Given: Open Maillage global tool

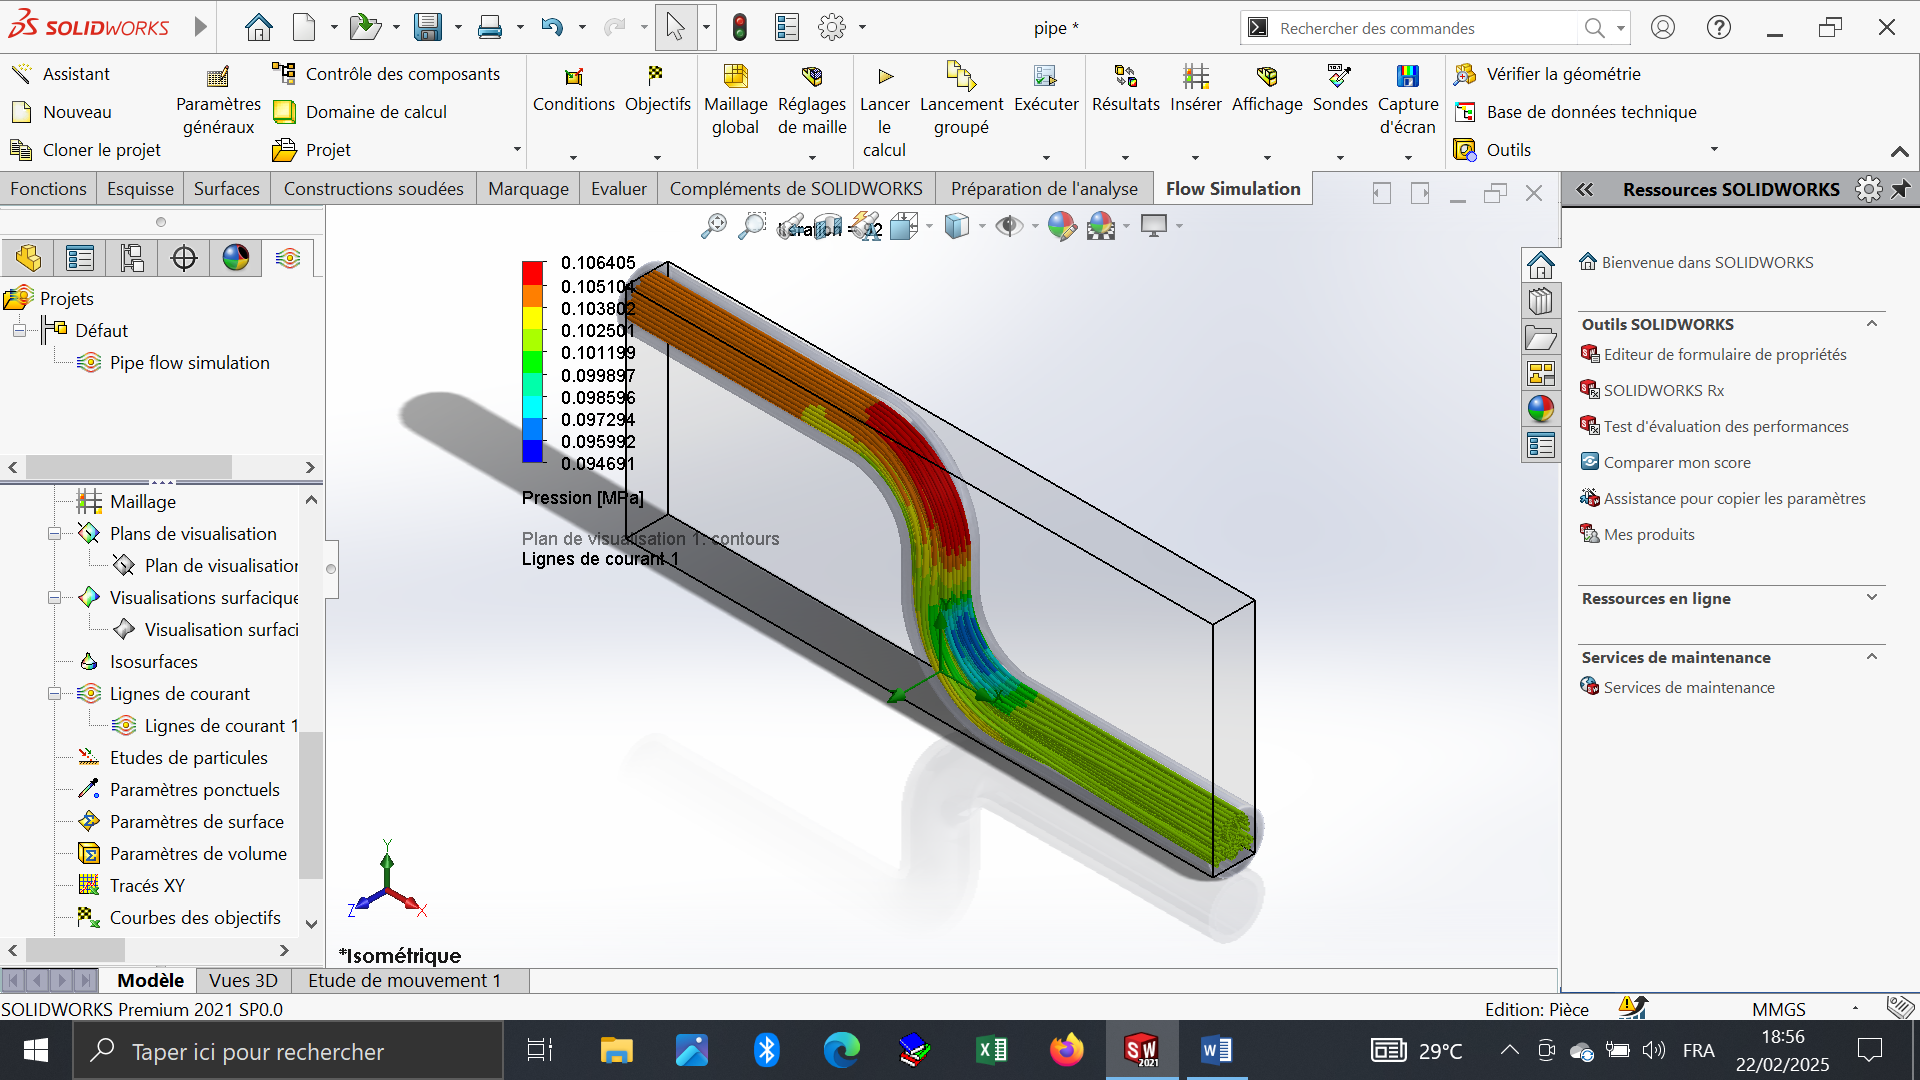Looking at the screenshot, I should 735,77.
